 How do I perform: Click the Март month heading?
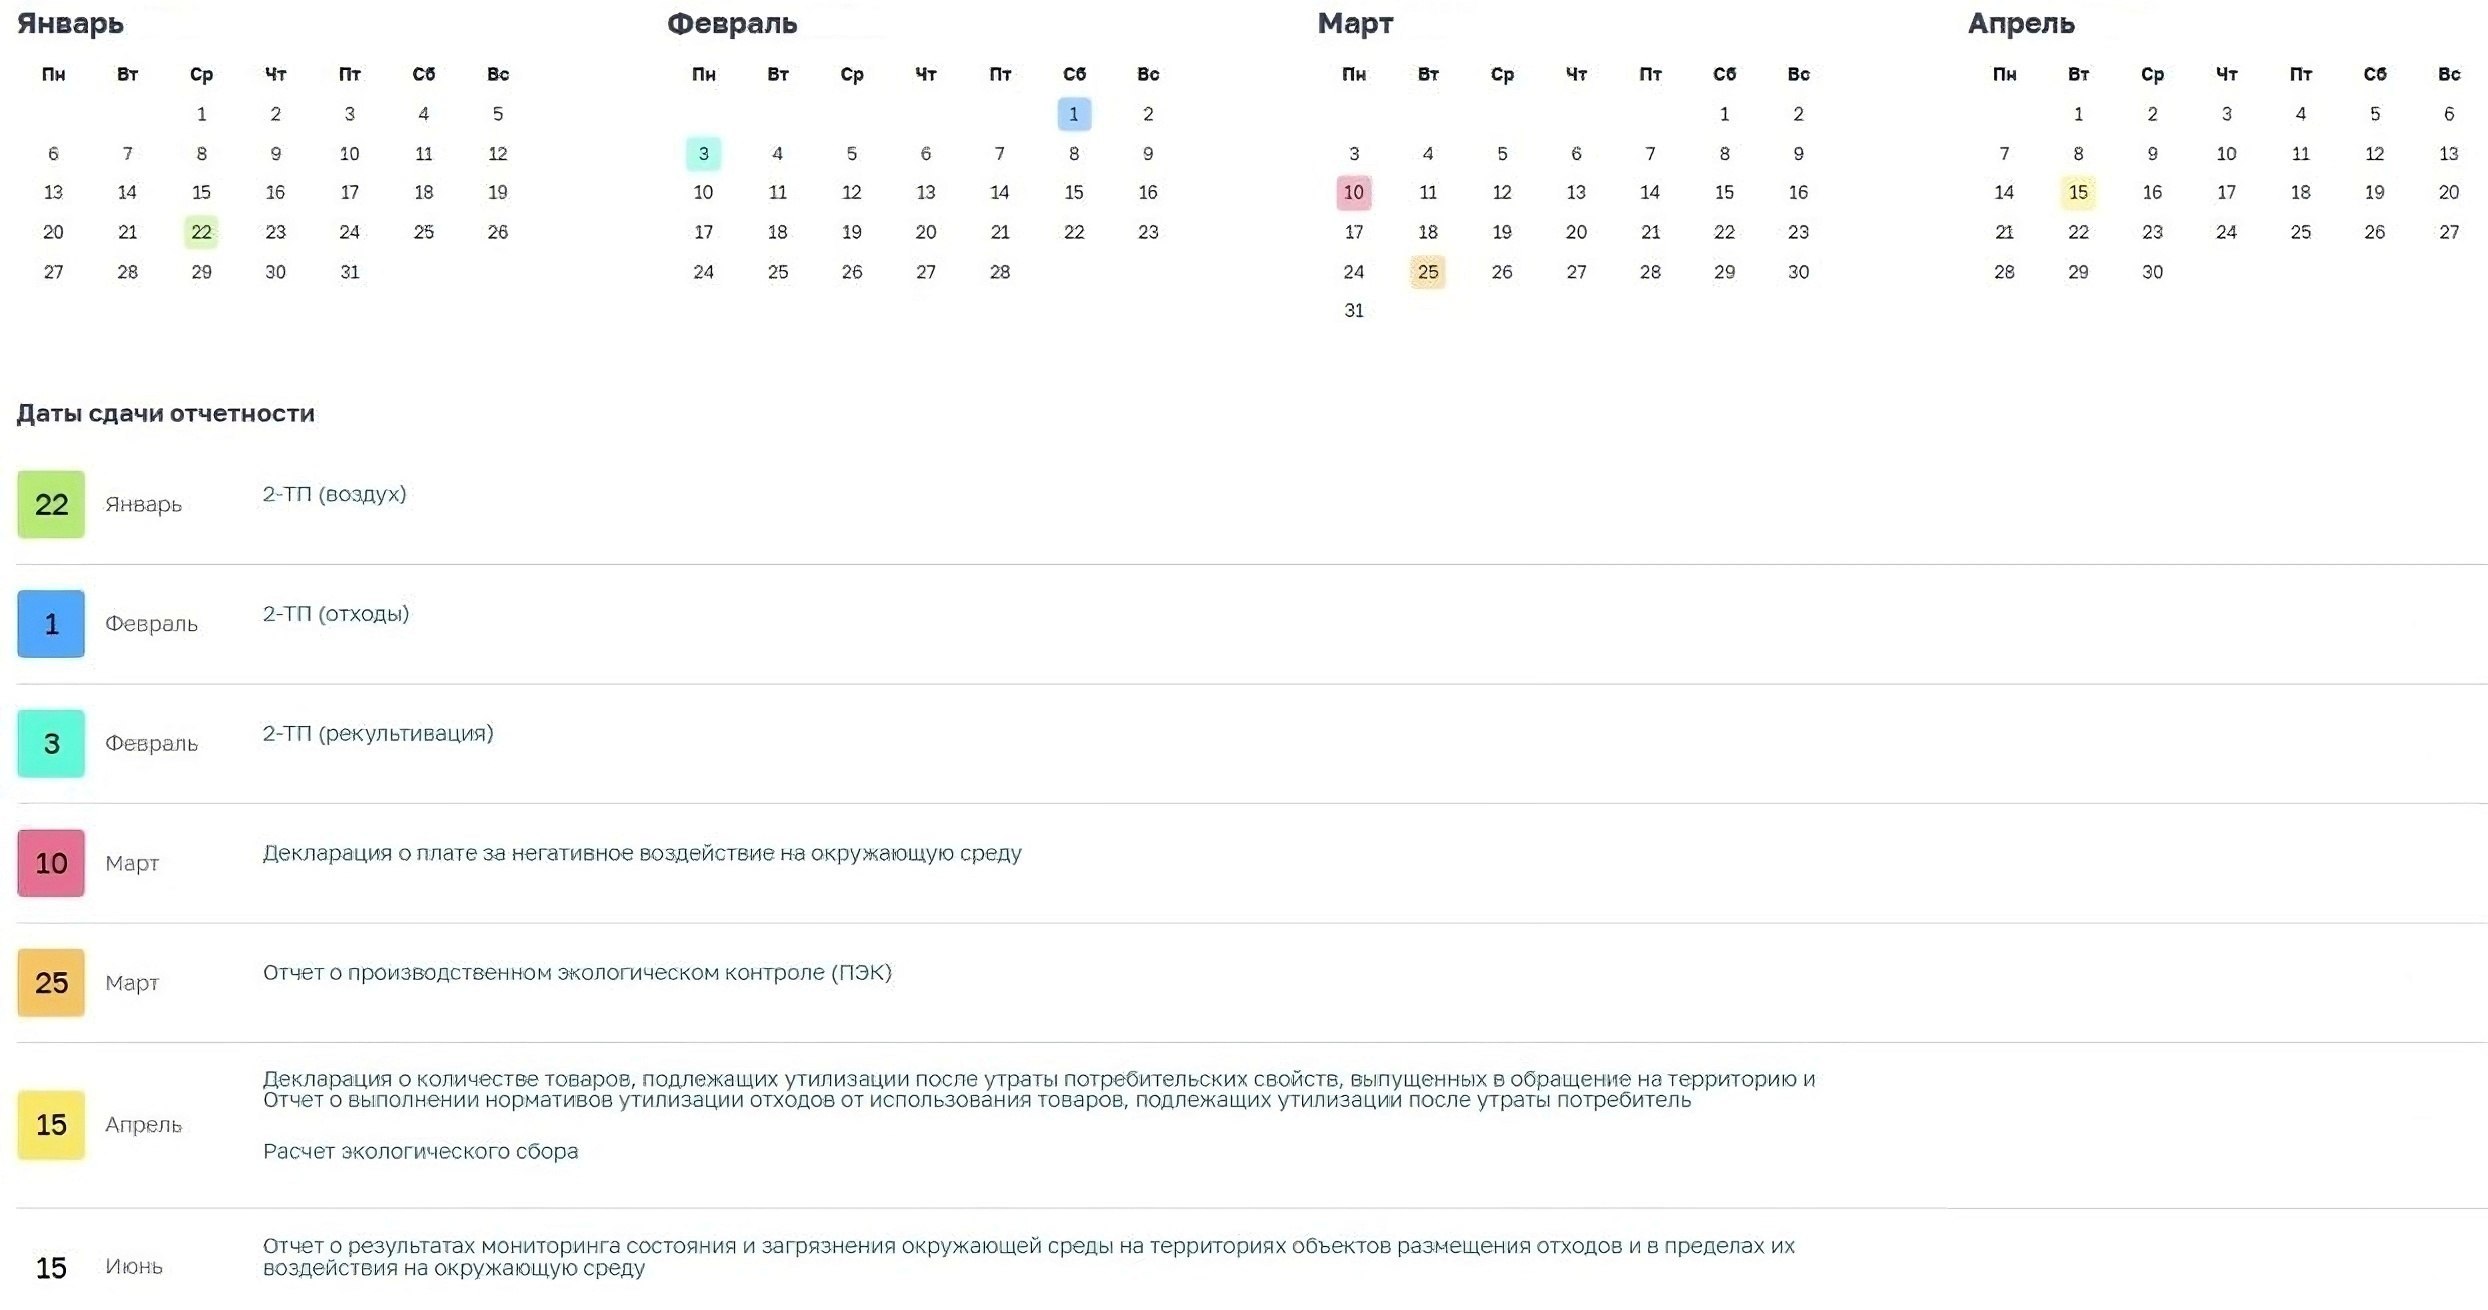1355,23
